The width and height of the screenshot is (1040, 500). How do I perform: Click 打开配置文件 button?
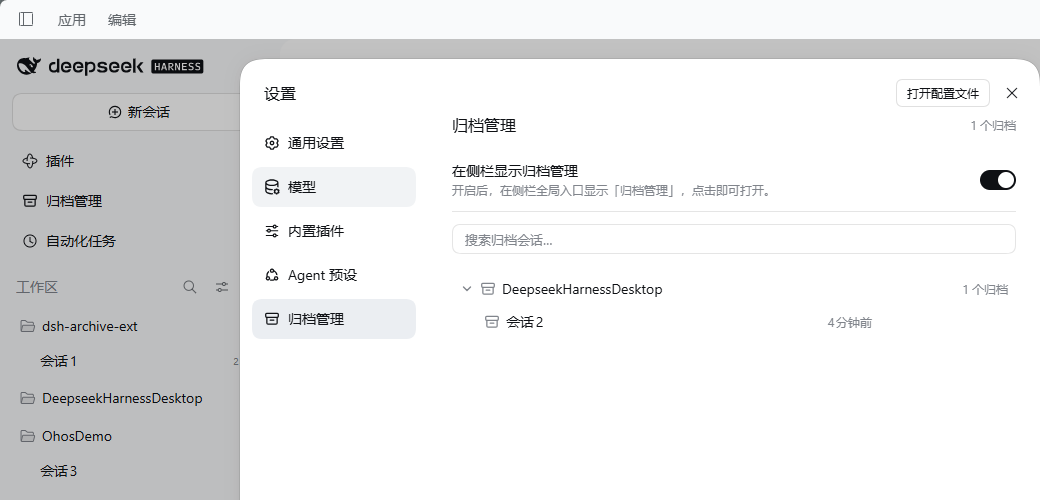942,94
